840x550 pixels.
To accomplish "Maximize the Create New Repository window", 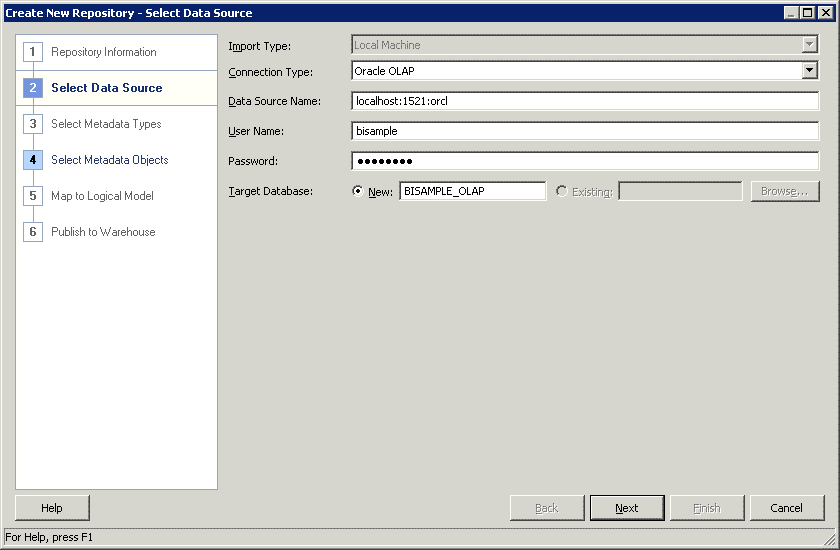I will [807, 12].
